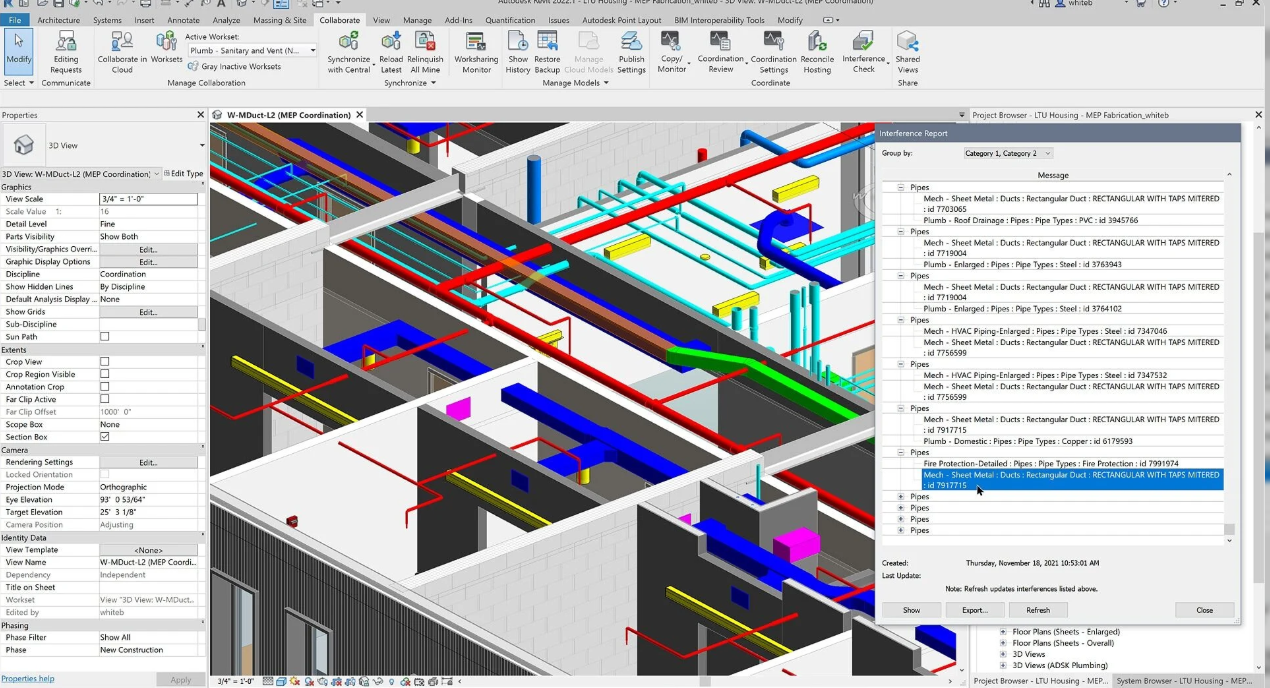
Task: Open the Group by category dropdown
Action: click(1007, 153)
